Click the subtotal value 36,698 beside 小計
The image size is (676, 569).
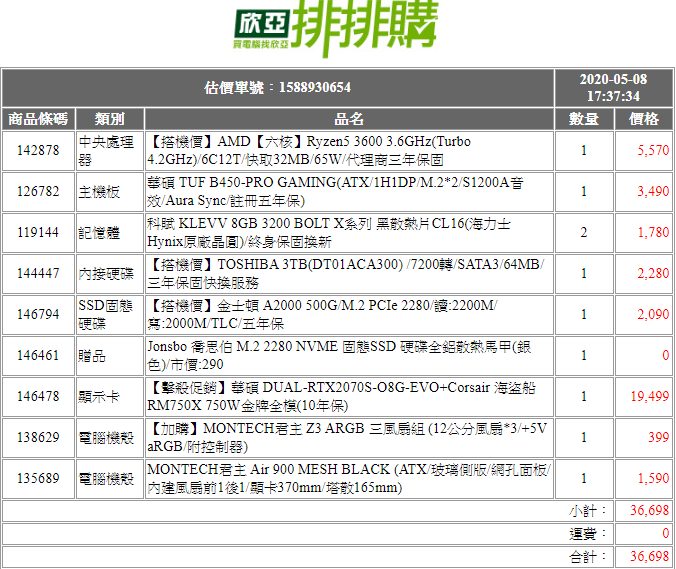tap(650, 511)
